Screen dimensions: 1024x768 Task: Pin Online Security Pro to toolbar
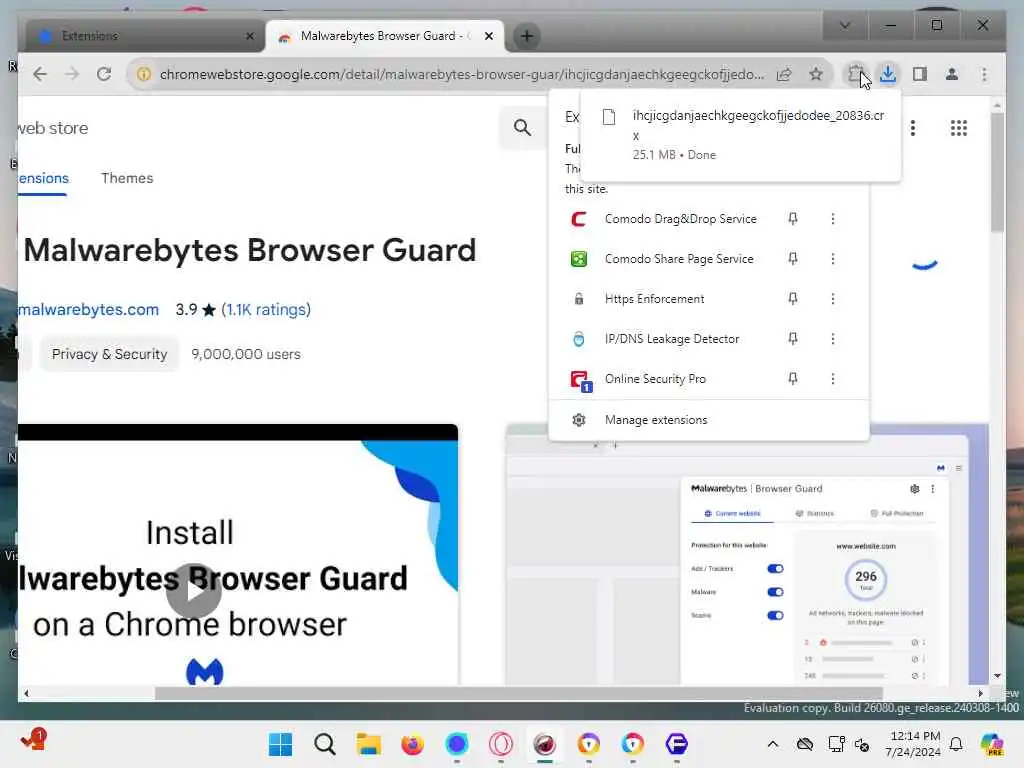pos(793,379)
